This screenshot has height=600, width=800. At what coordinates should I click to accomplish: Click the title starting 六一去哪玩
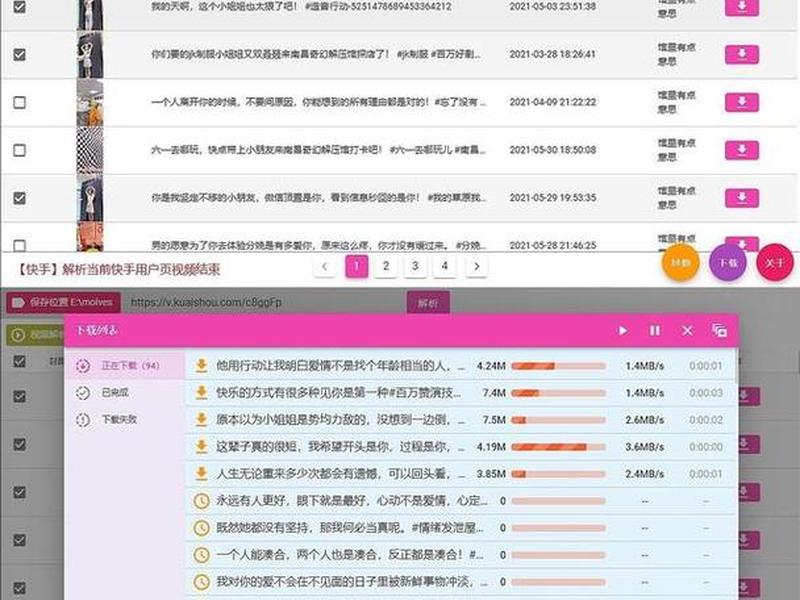pos(319,150)
